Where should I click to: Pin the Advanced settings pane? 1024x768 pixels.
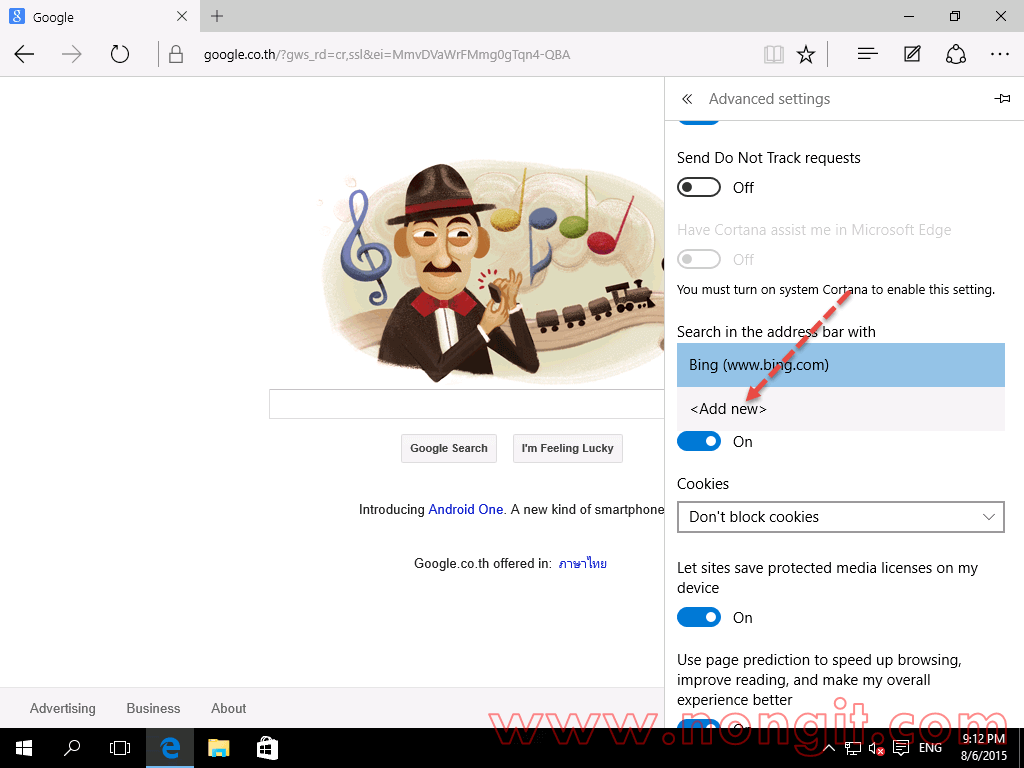tap(1003, 98)
